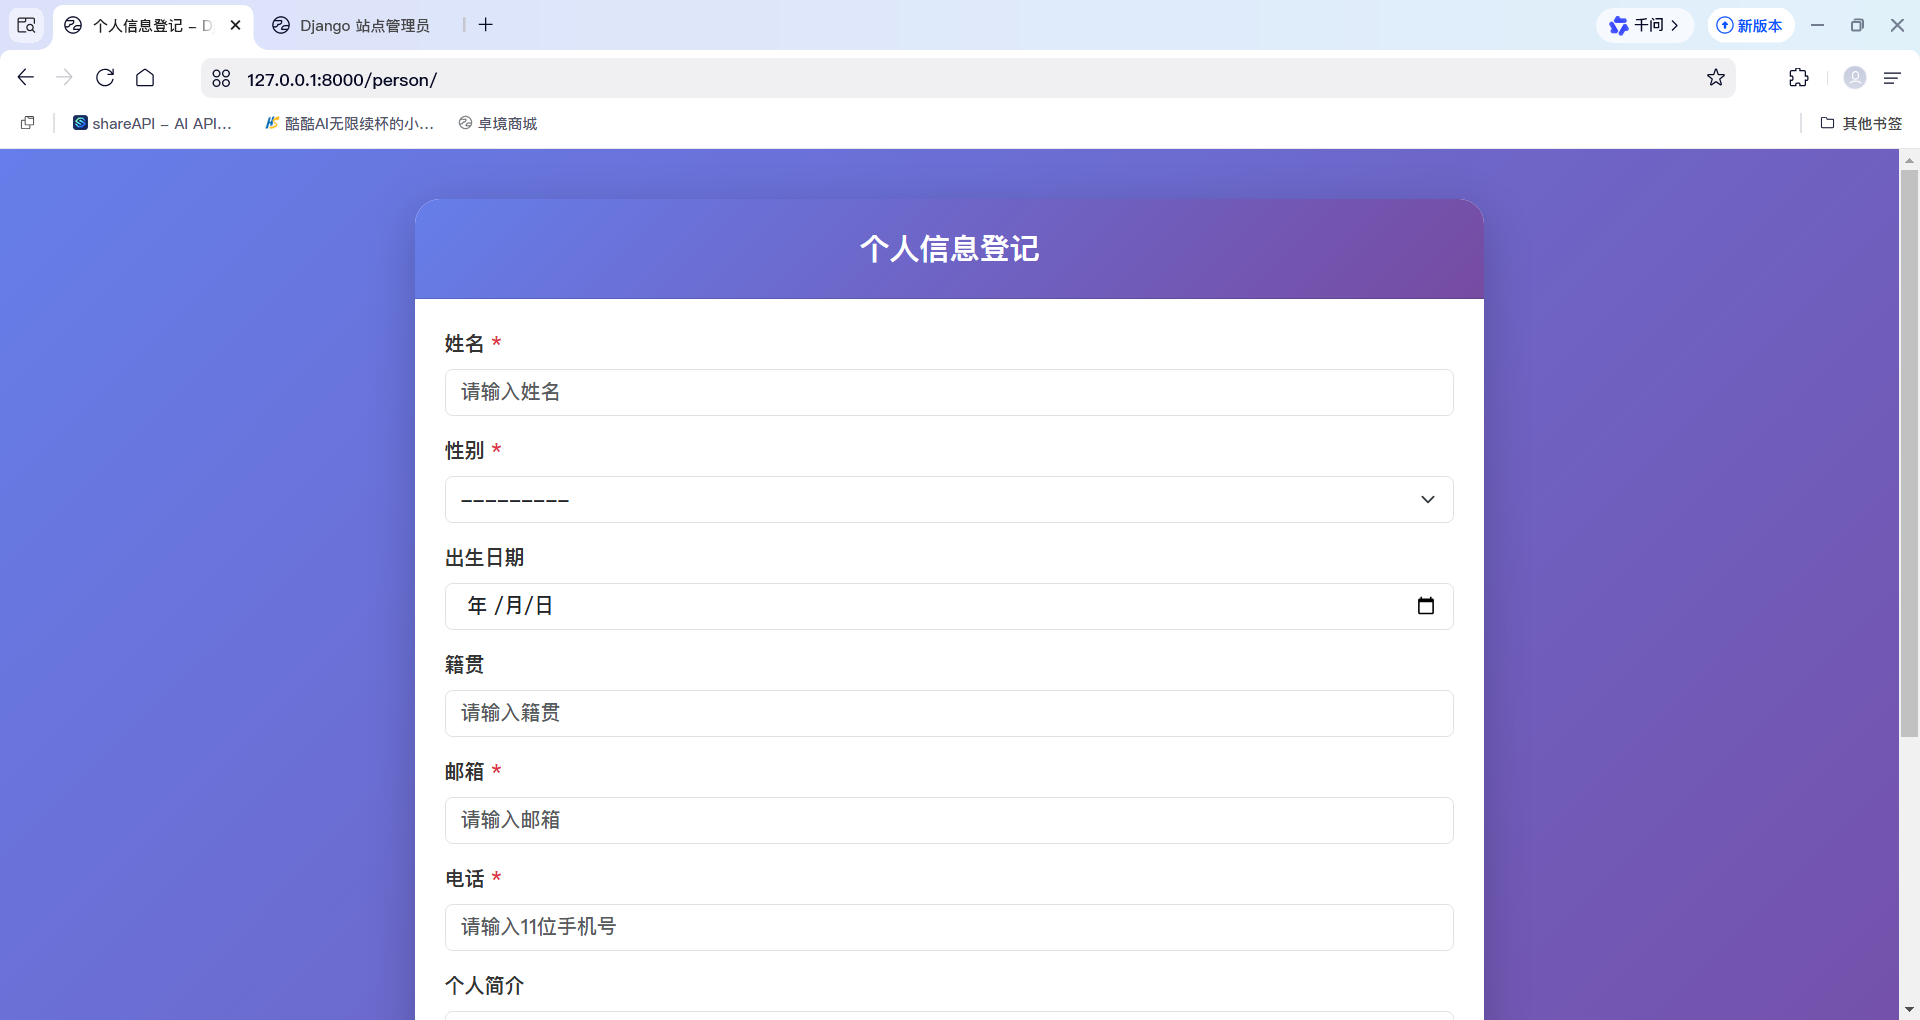Click the 千问 assistant button
The width and height of the screenshot is (1920, 1020).
point(1644,25)
